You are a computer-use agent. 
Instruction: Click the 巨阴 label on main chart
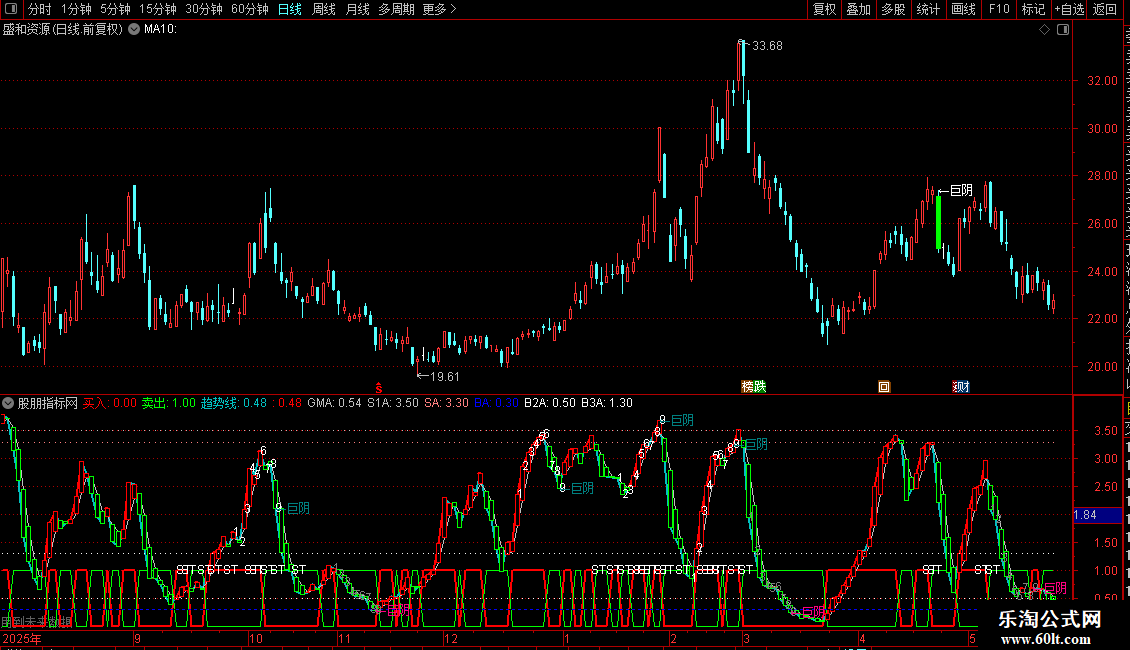(x=961, y=190)
